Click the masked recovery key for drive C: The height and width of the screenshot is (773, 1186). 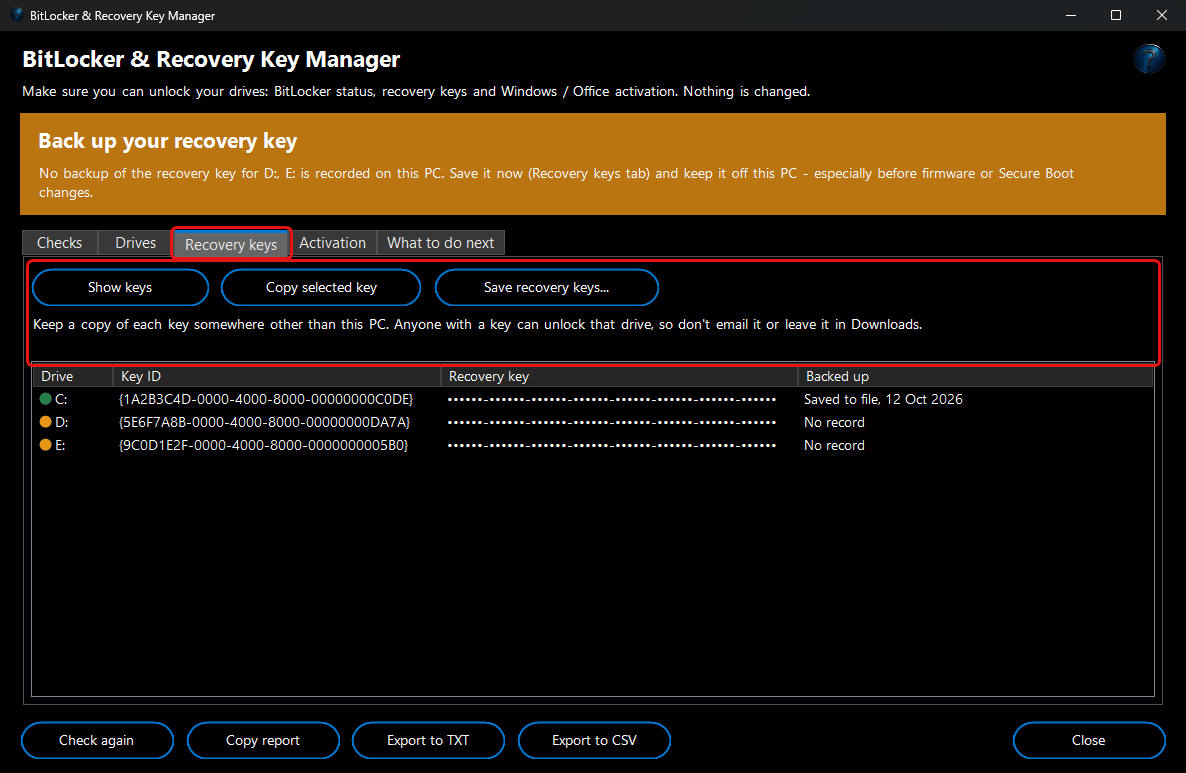[x=612, y=399]
